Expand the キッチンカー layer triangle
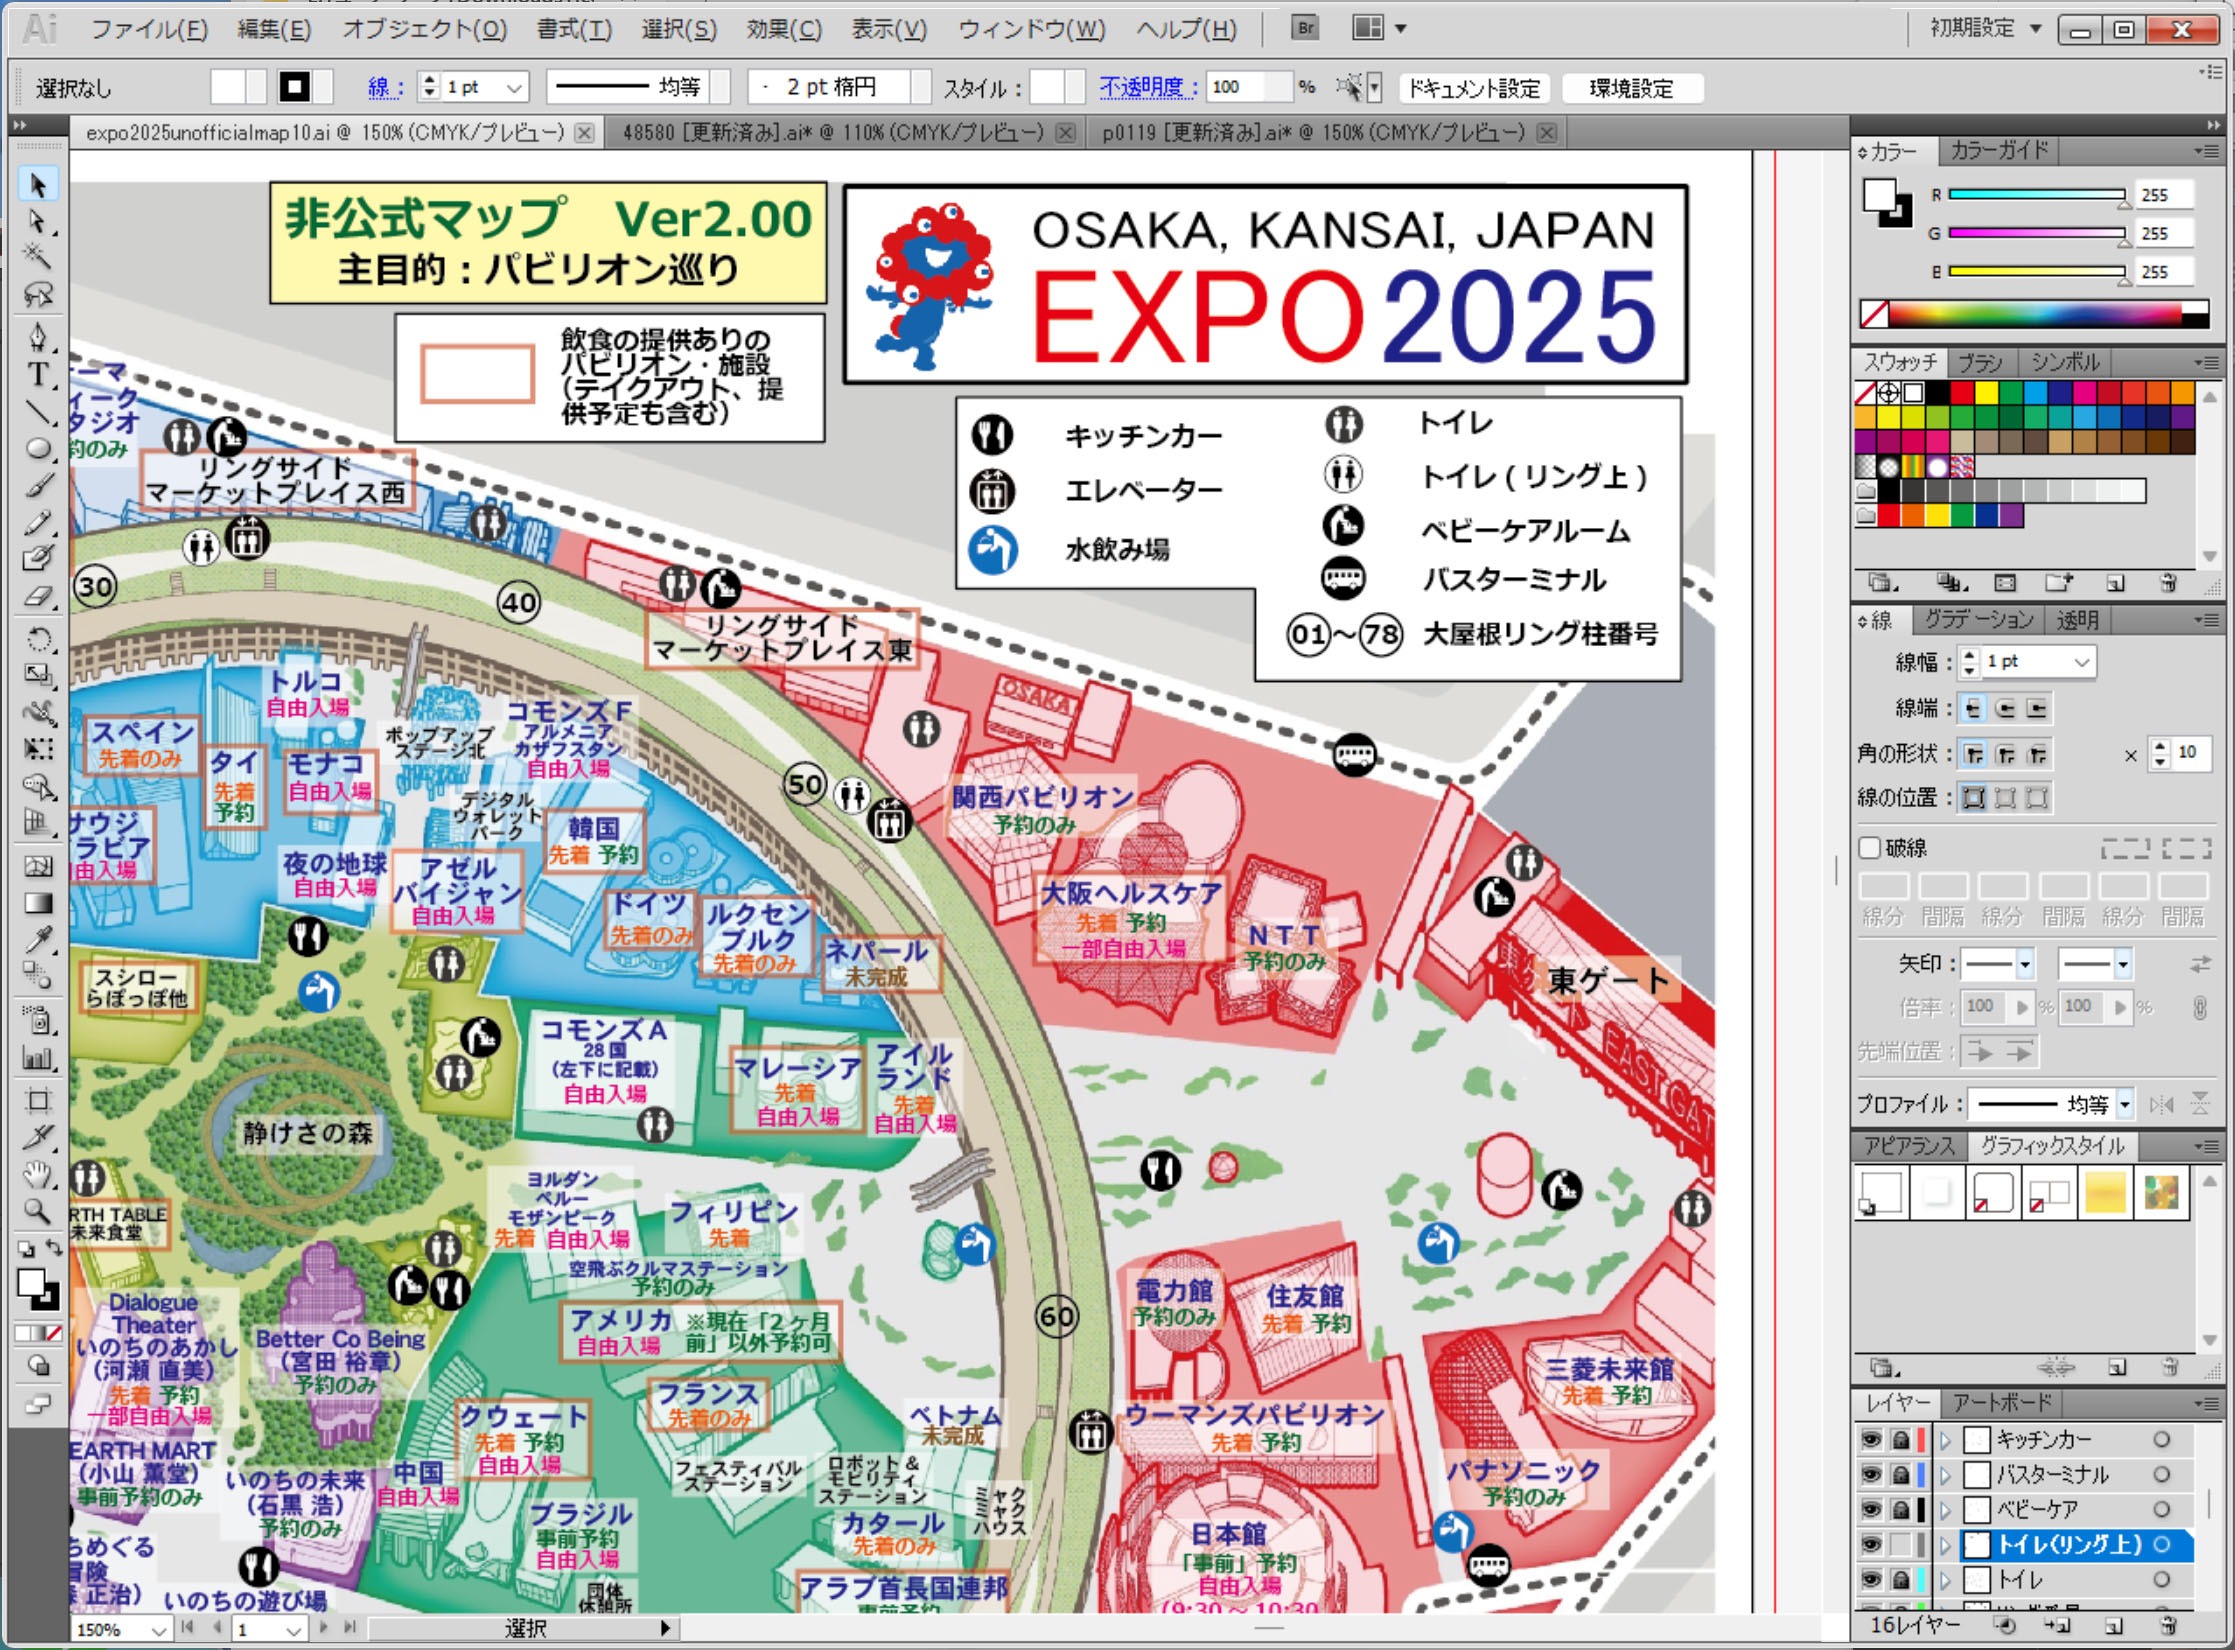 (1946, 1440)
